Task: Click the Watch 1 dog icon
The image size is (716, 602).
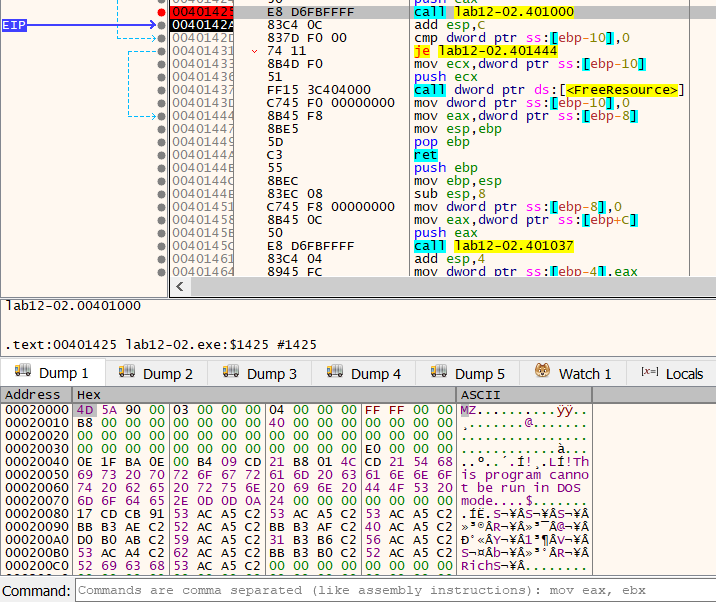Action: 543,372
